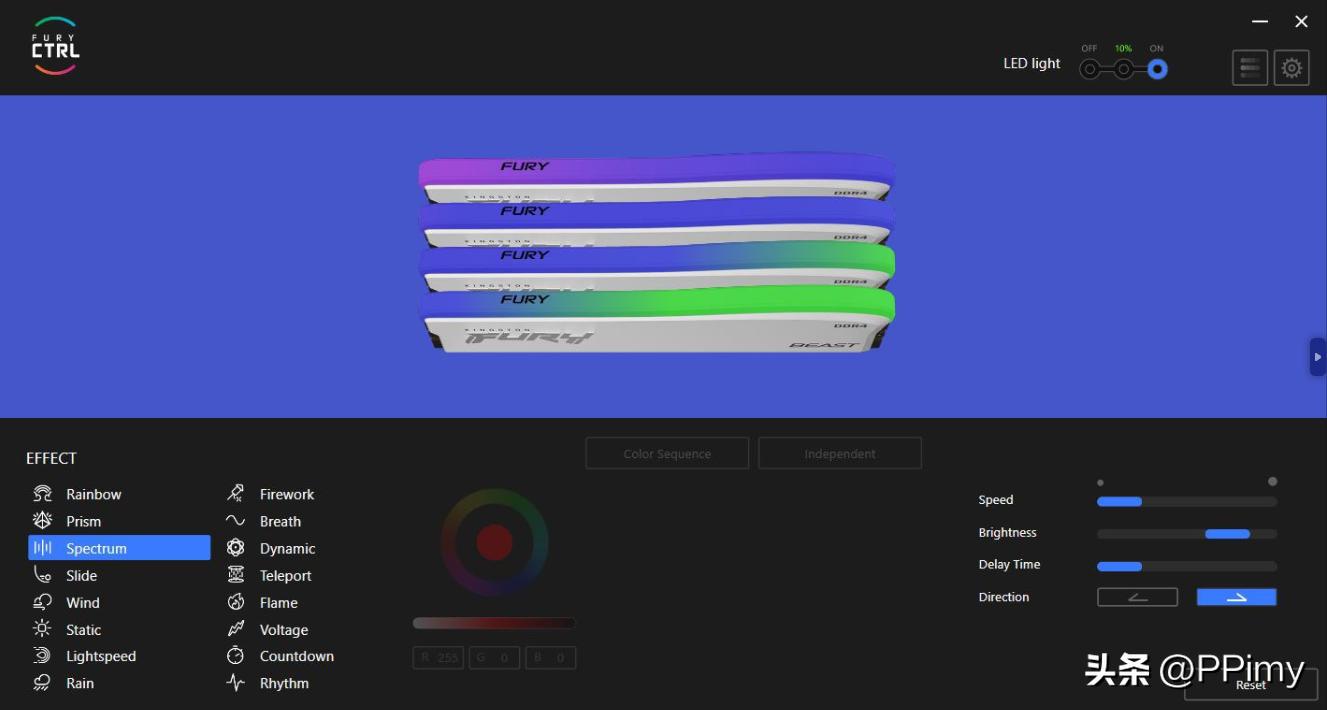Screen dimensions: 1327x710
Task: Select the top FURY memory module
Action: [656, 176]
